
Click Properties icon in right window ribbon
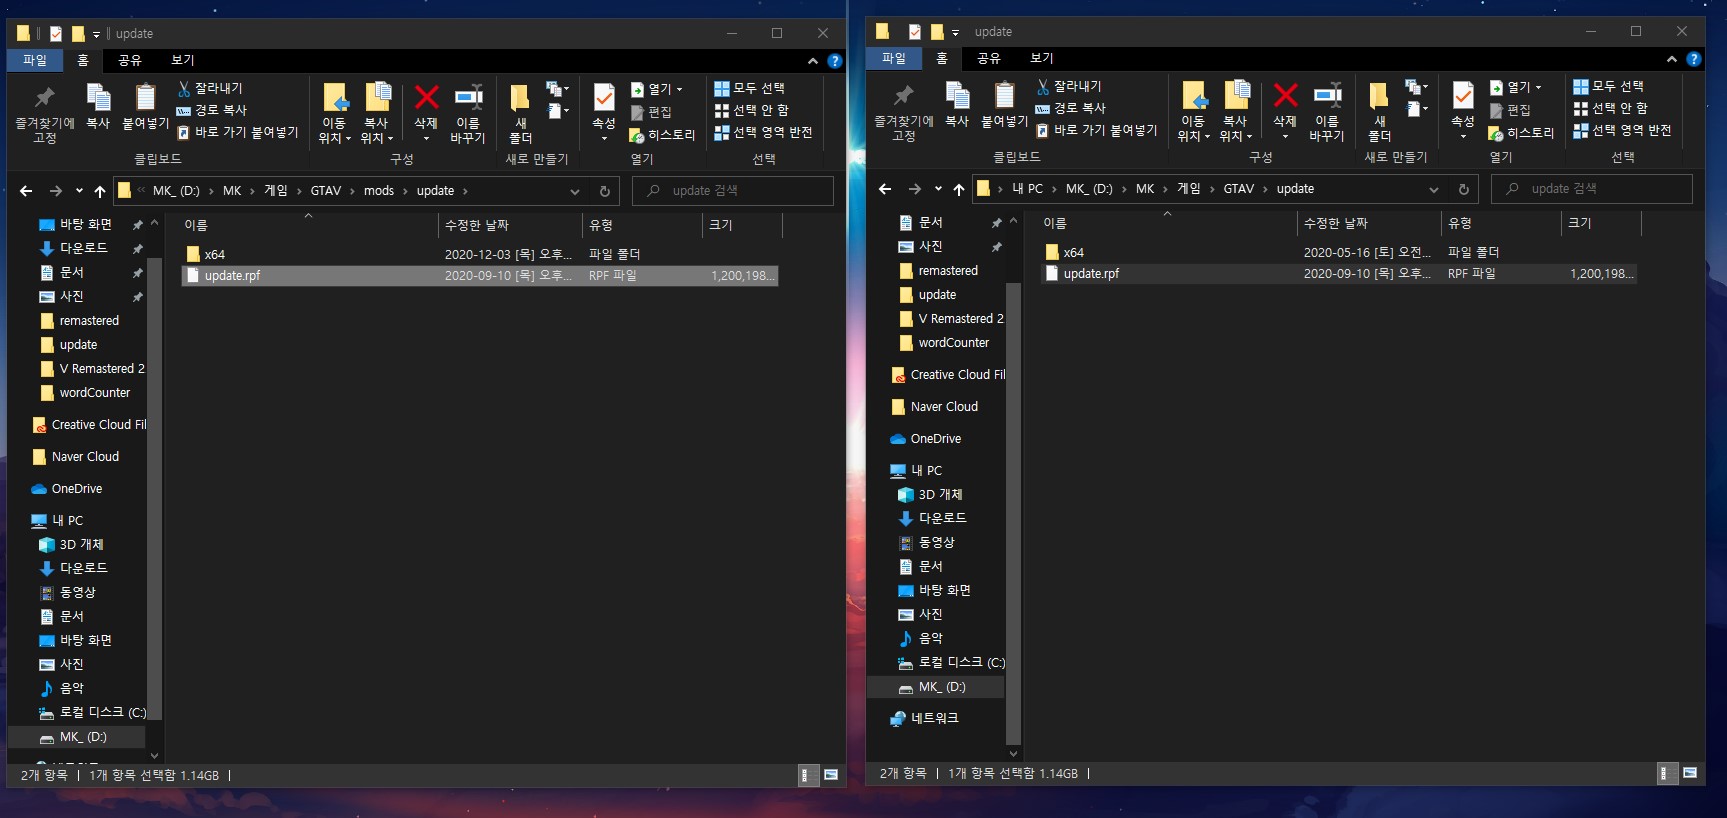[1463, 97]
